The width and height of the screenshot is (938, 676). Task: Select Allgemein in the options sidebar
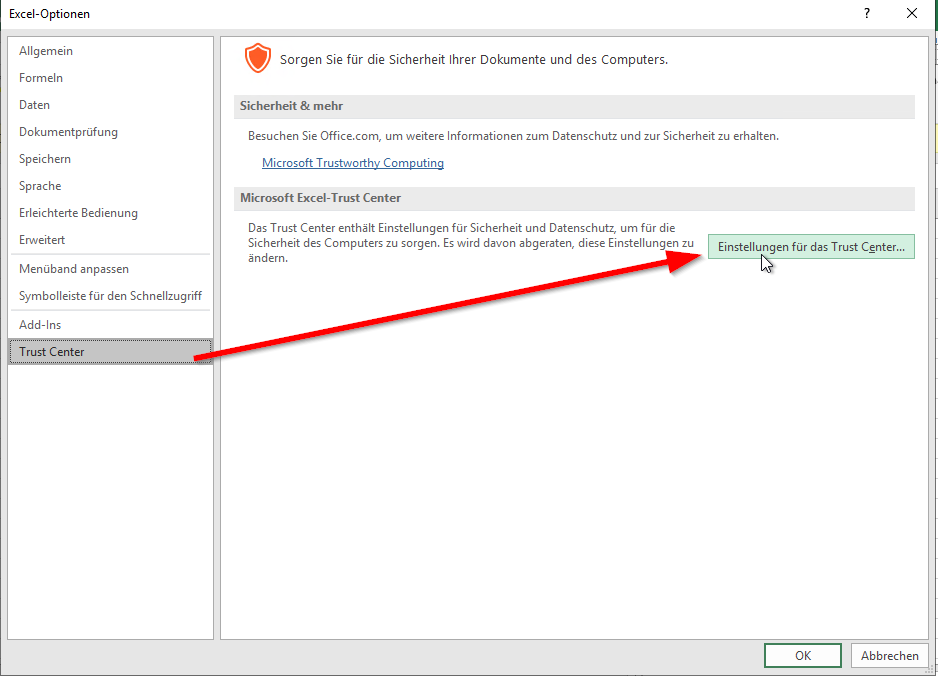point(46,51)
